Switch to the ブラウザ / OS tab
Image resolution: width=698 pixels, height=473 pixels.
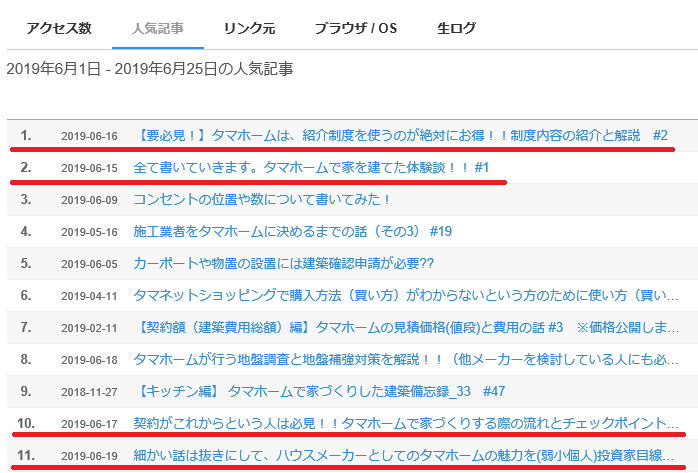pos(355,28)
